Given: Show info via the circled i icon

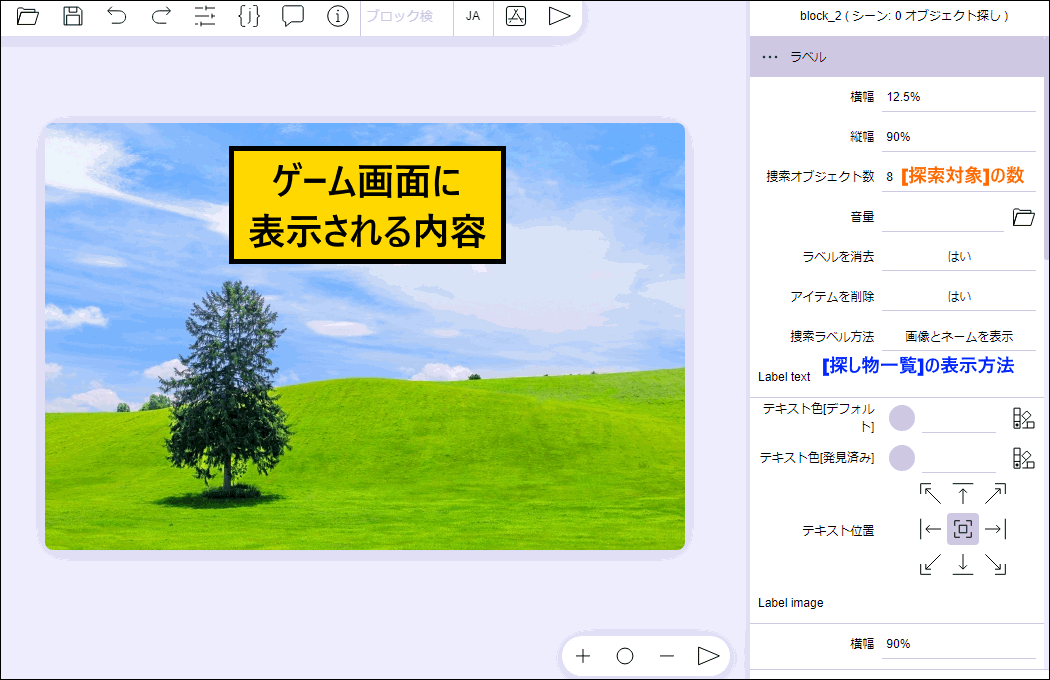Looking at the screenshot, I should point(338,16).
